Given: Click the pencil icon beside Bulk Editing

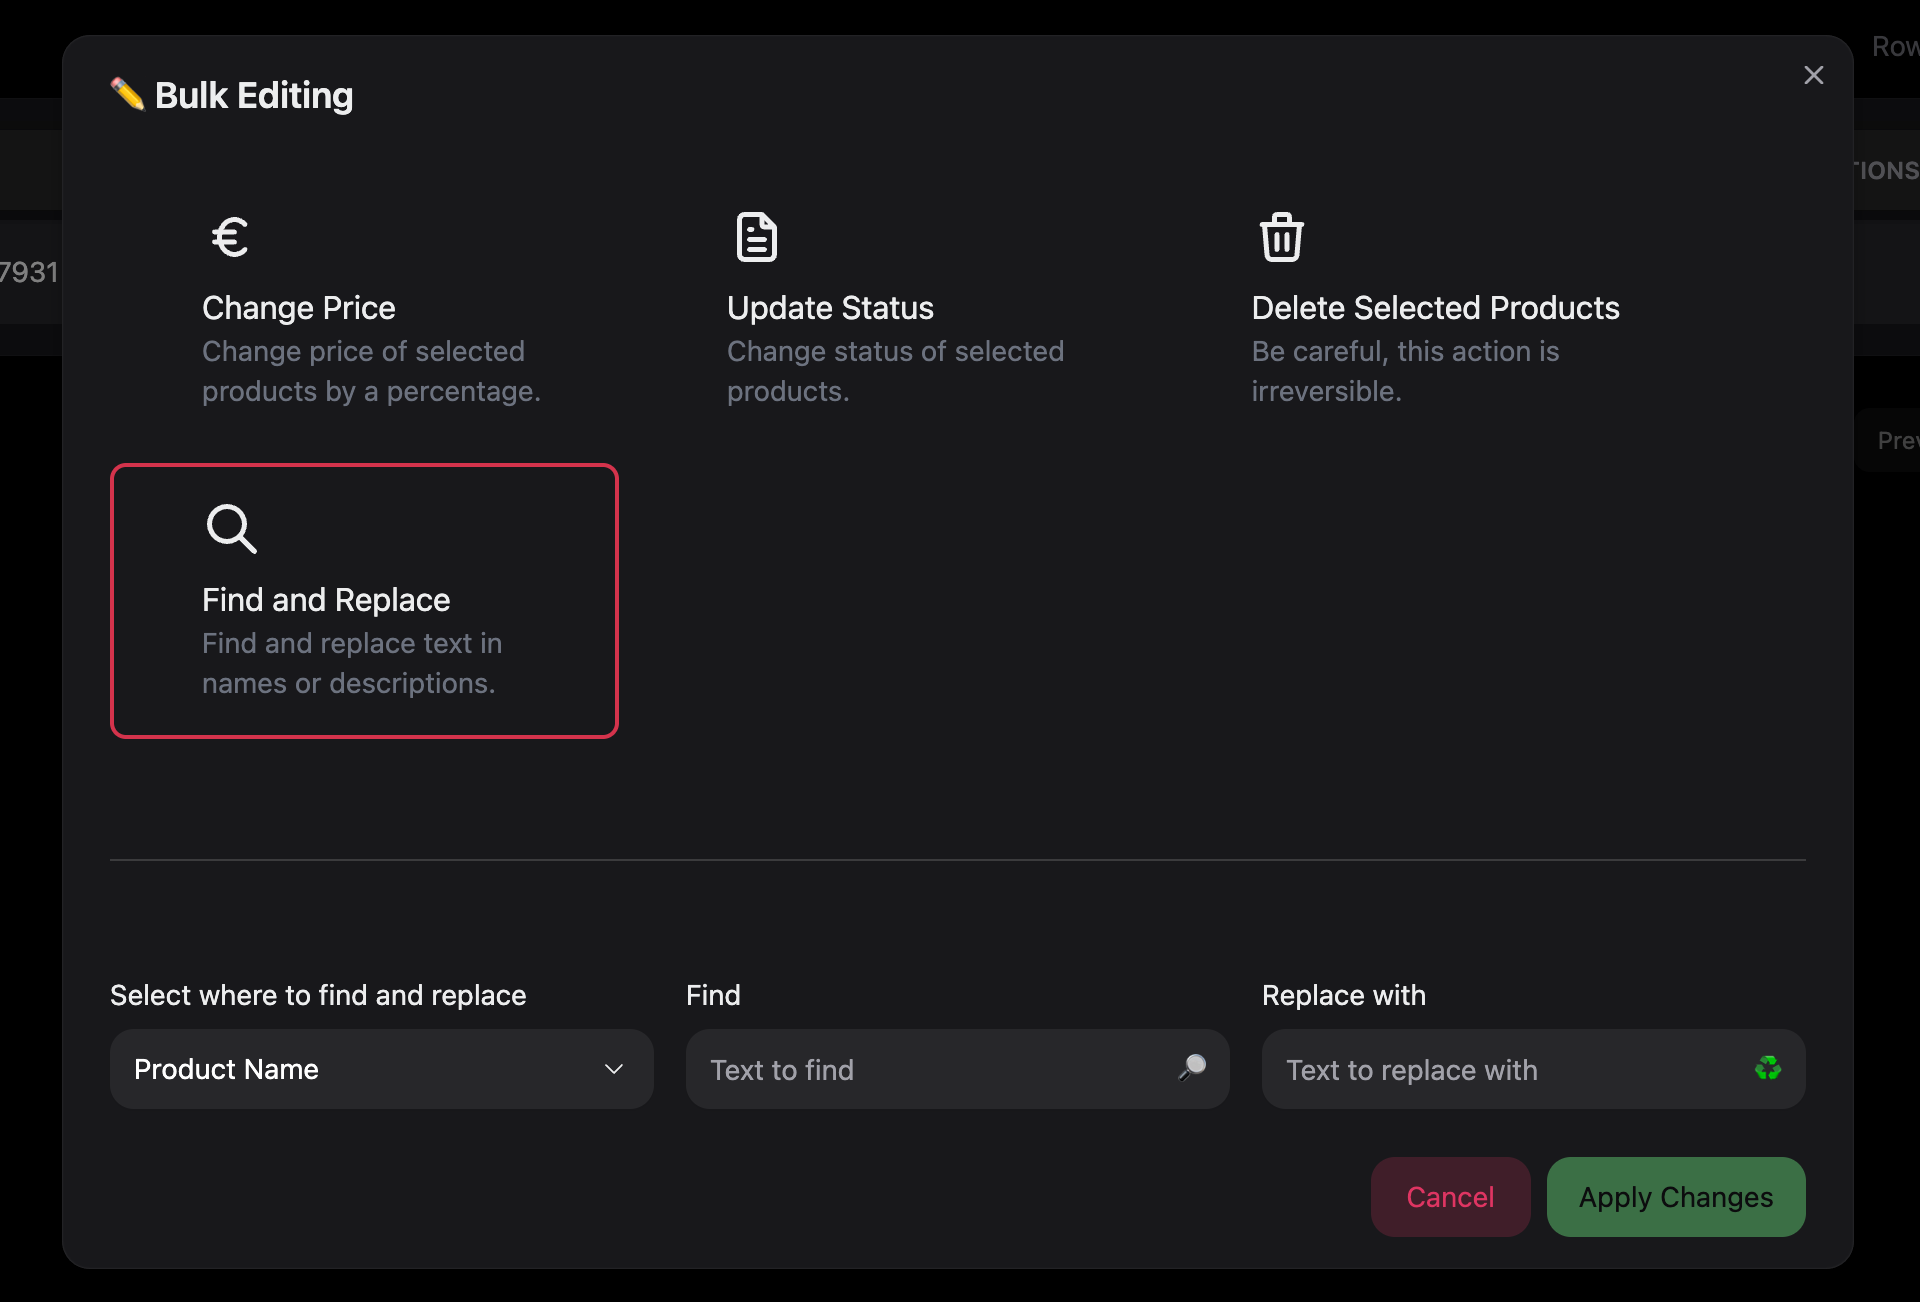Looking at the screenshot, I should tap(127, 94).
